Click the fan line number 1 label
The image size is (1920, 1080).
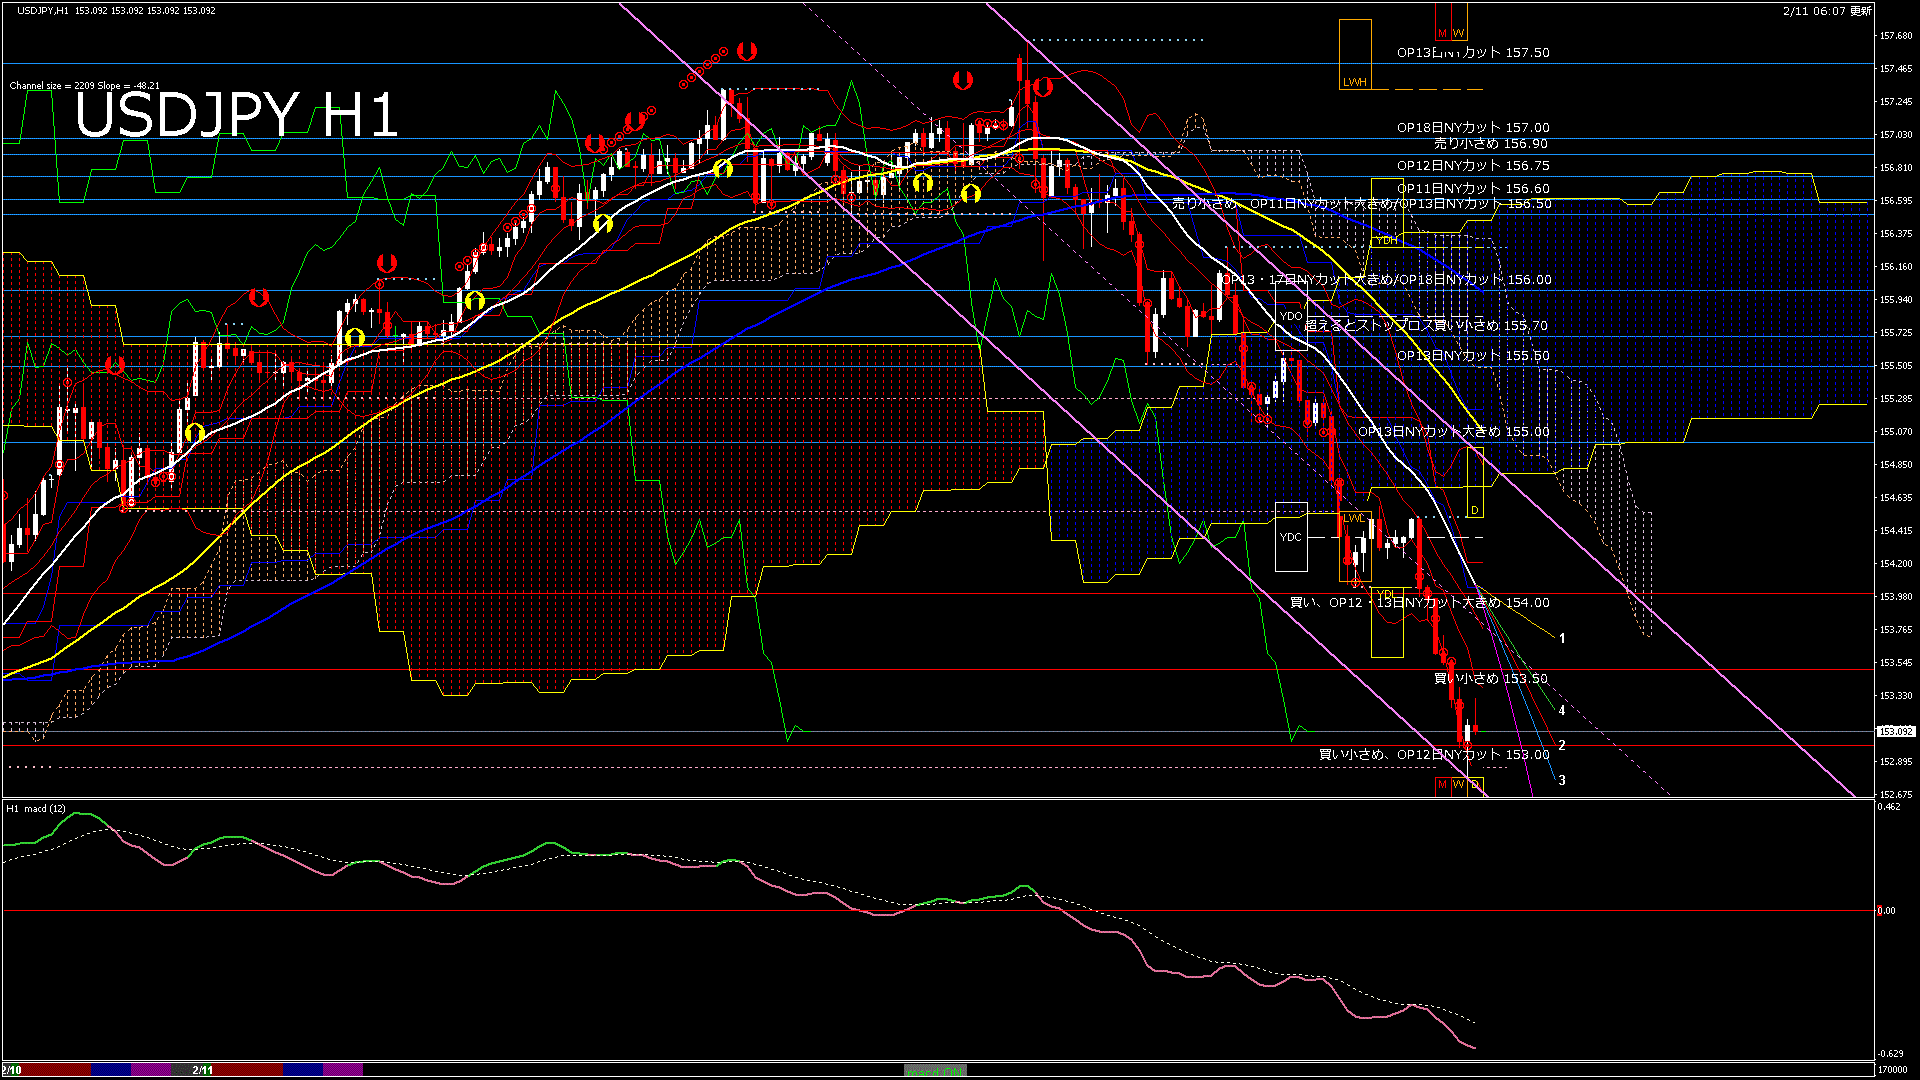coord(1562,638)
